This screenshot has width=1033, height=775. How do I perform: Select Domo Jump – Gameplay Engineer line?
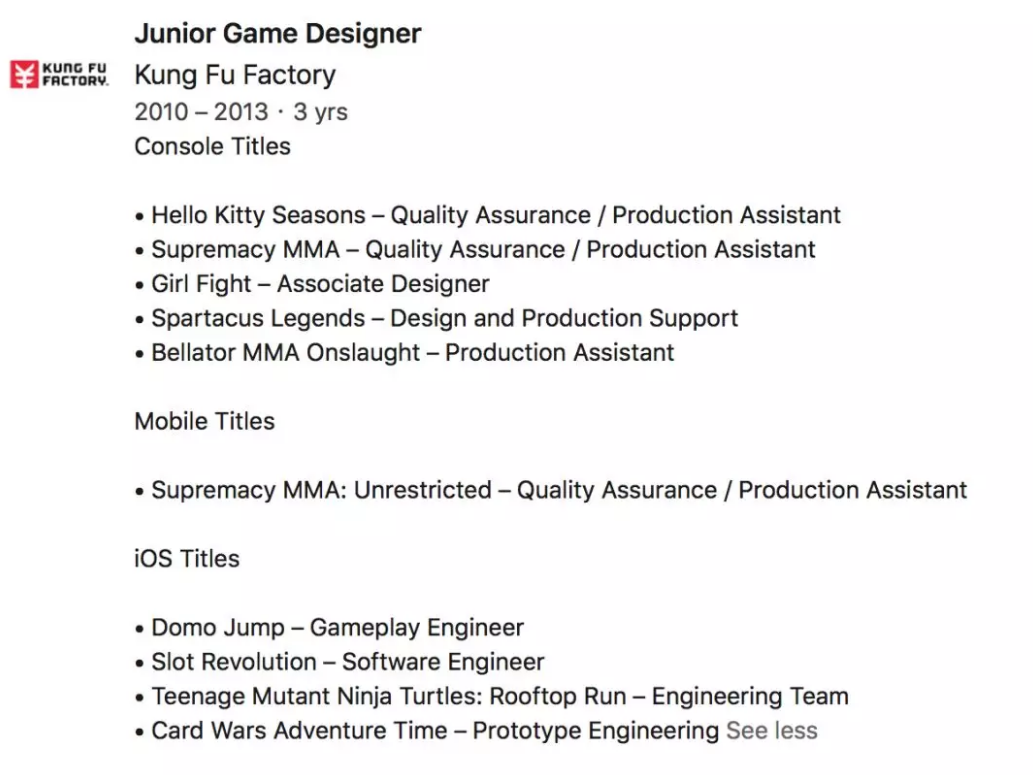(x=329, y=627)
